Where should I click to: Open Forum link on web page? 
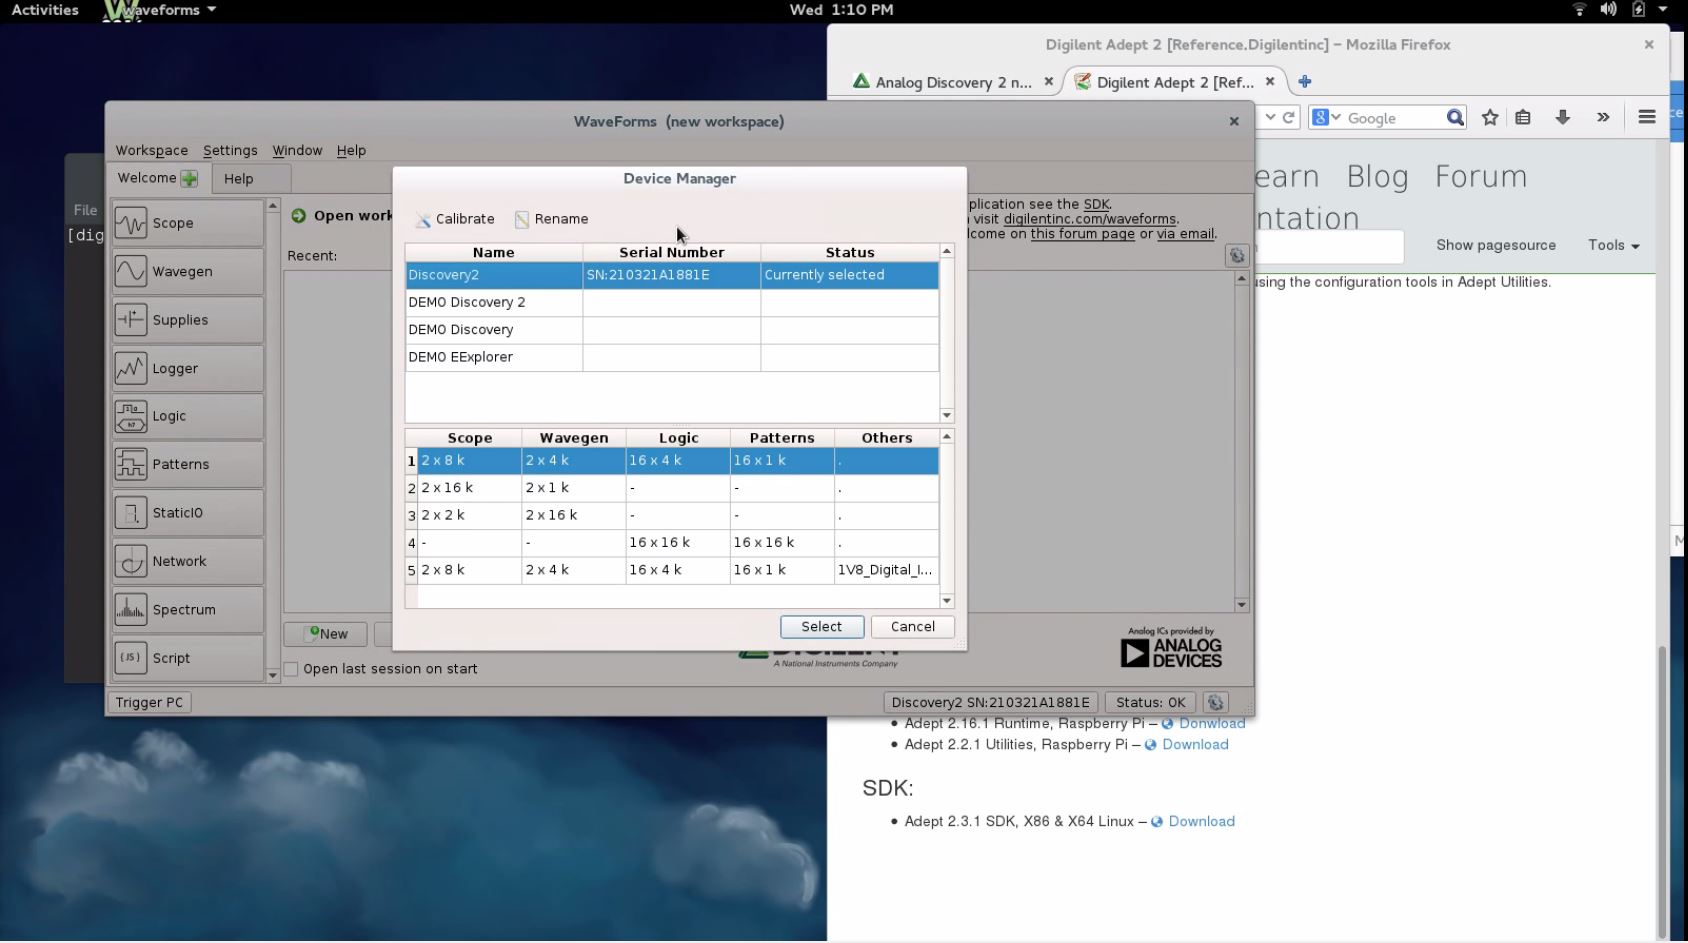pyautogui.click(x=1481, y=176)
